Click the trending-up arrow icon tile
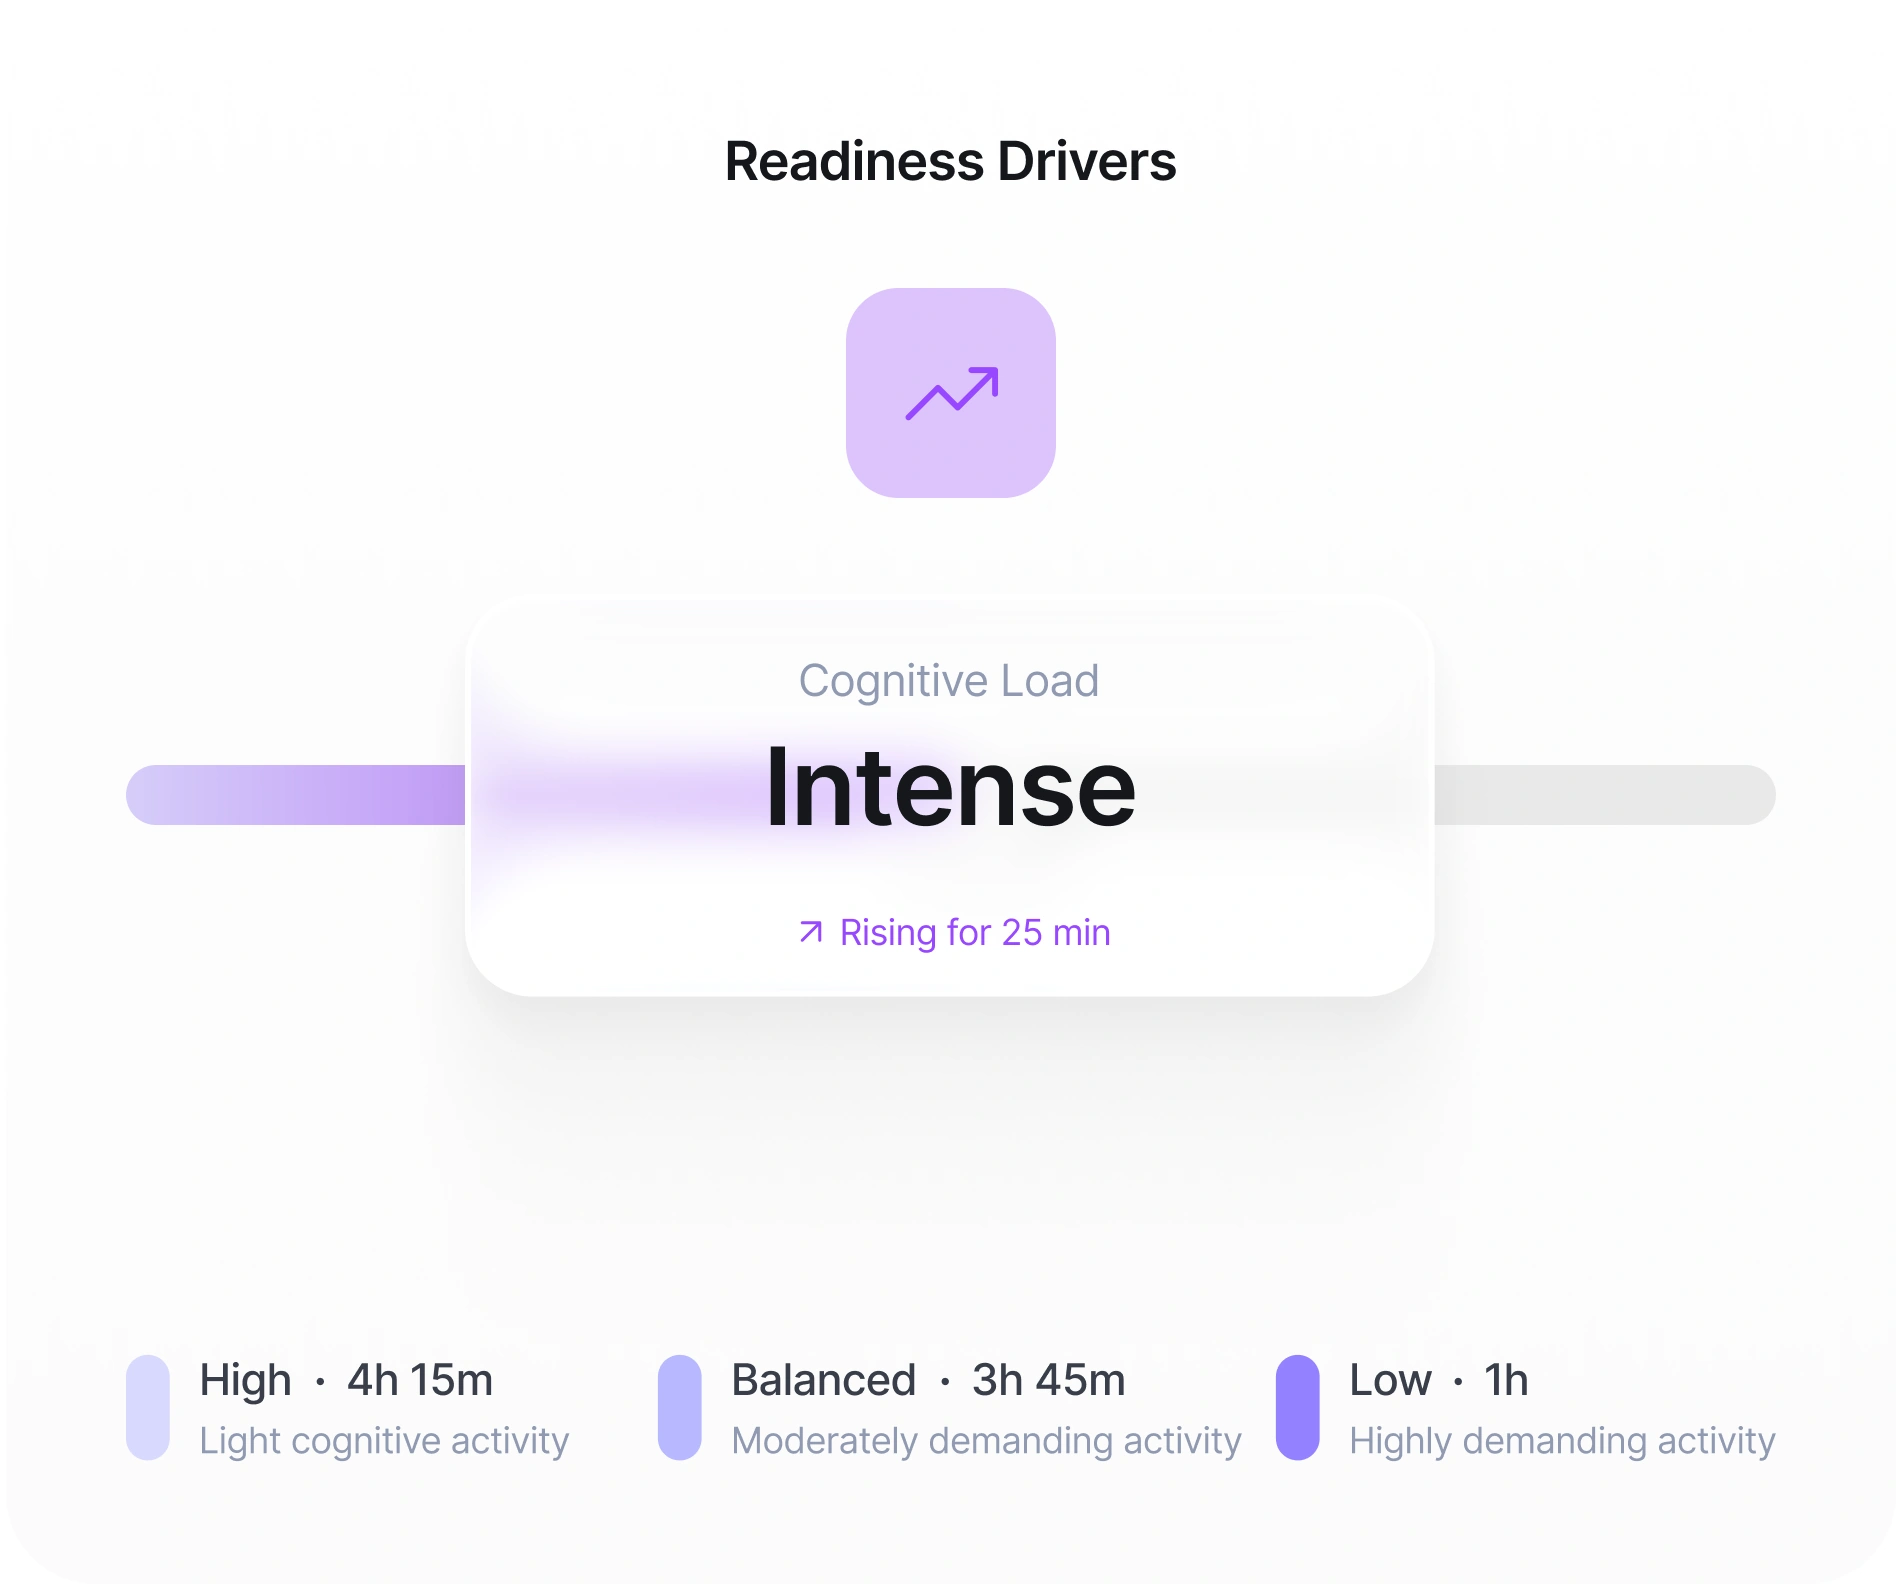The image size is (1902, 1590). click(950, 393)
